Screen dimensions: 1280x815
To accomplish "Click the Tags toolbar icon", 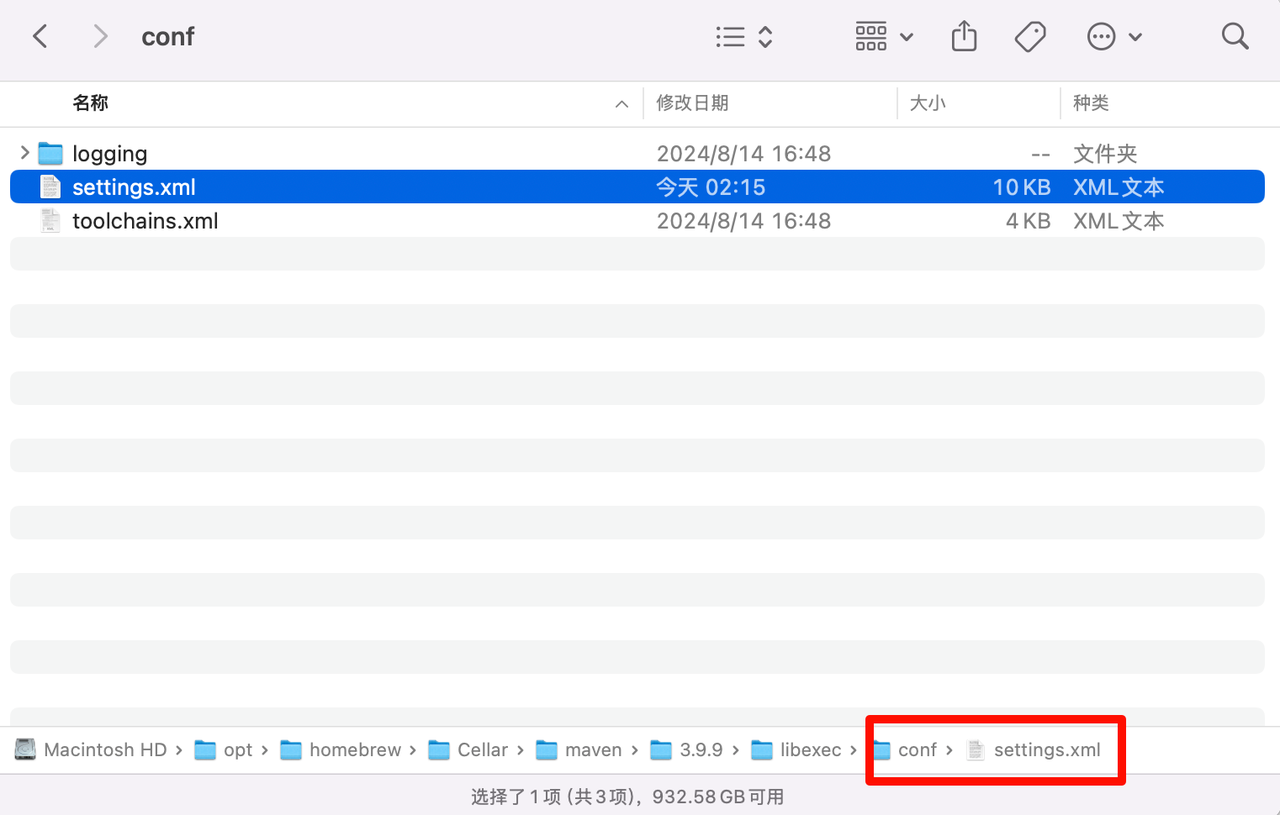I will pyautogui.click(x=1029, y=37).
